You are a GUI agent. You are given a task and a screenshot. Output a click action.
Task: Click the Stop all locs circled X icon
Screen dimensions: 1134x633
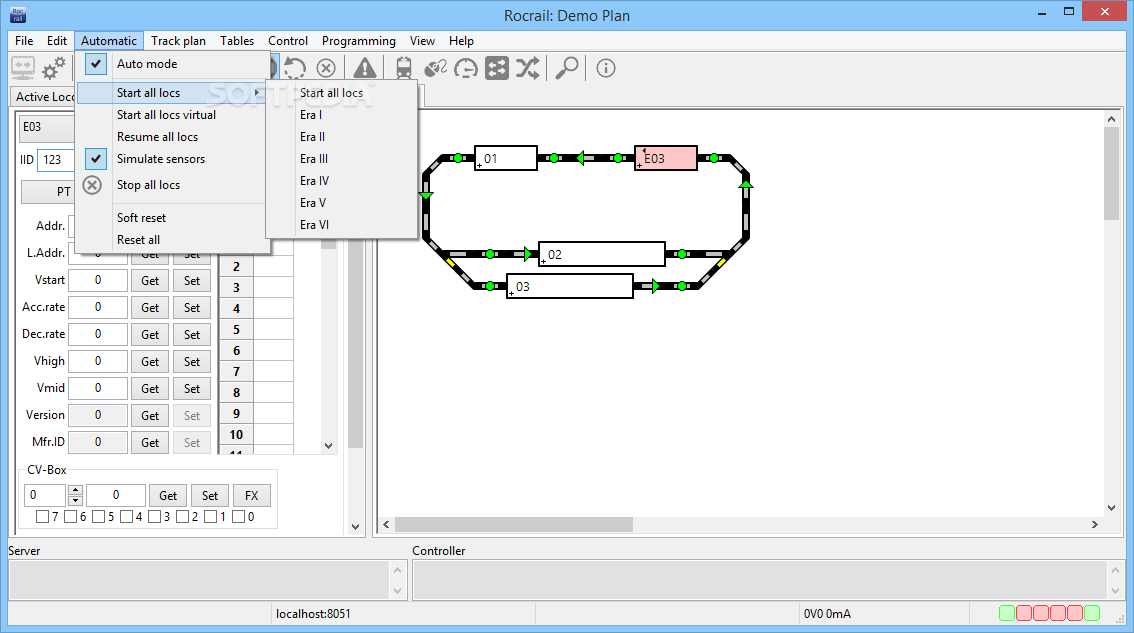(x=92, y=185)
